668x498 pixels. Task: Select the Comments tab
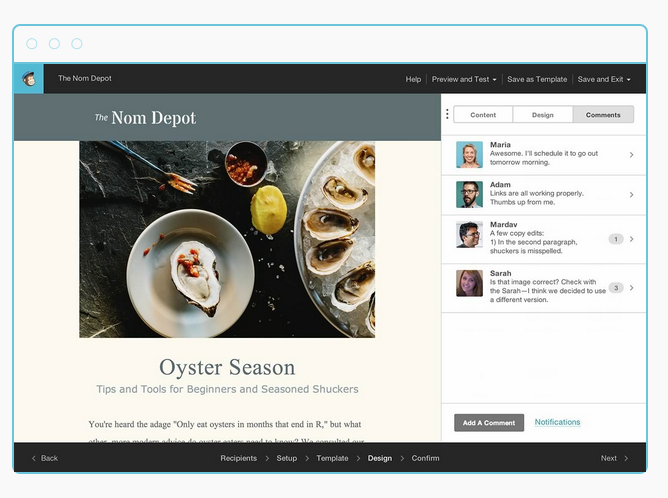click(x=603, y=115)
